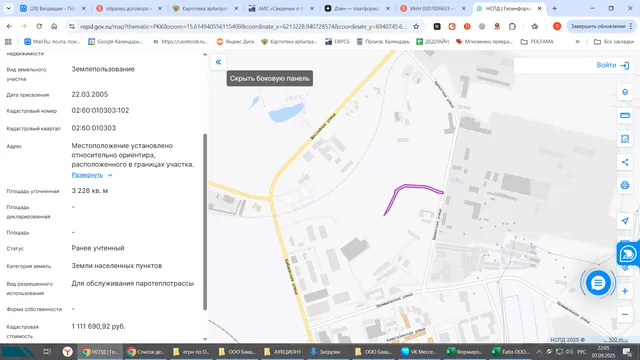The image size is (640, 360).
Task: Show more bookmarks via overflow chevron
Action: pos(578,42)
